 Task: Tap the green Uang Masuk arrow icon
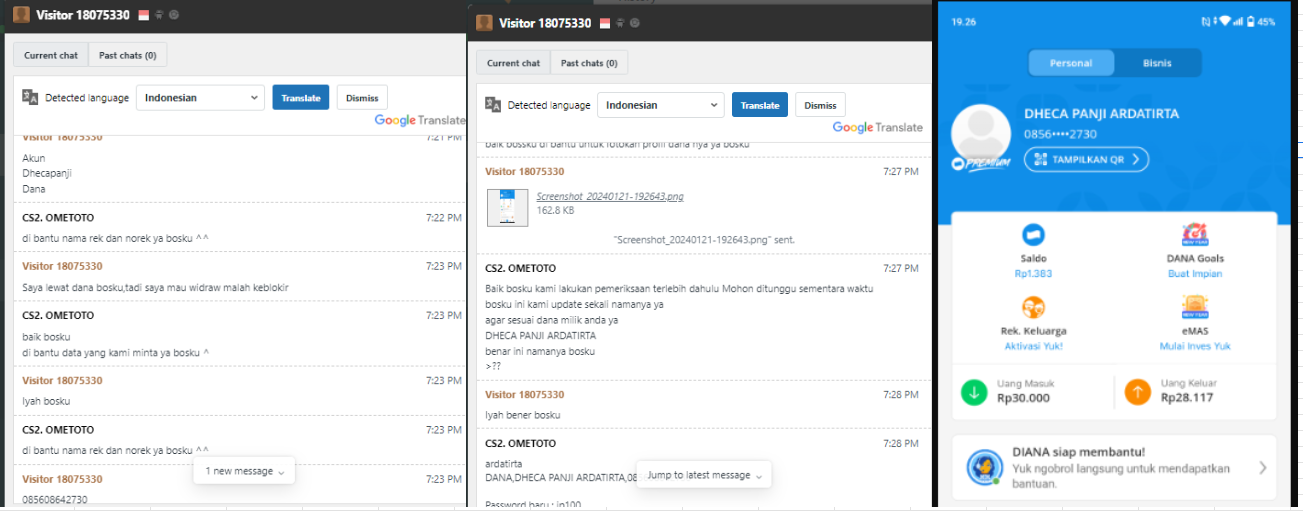[x=974, y=391]
